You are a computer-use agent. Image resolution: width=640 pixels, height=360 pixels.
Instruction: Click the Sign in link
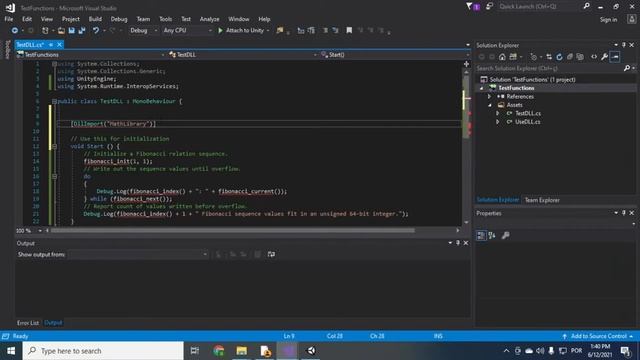608,20
